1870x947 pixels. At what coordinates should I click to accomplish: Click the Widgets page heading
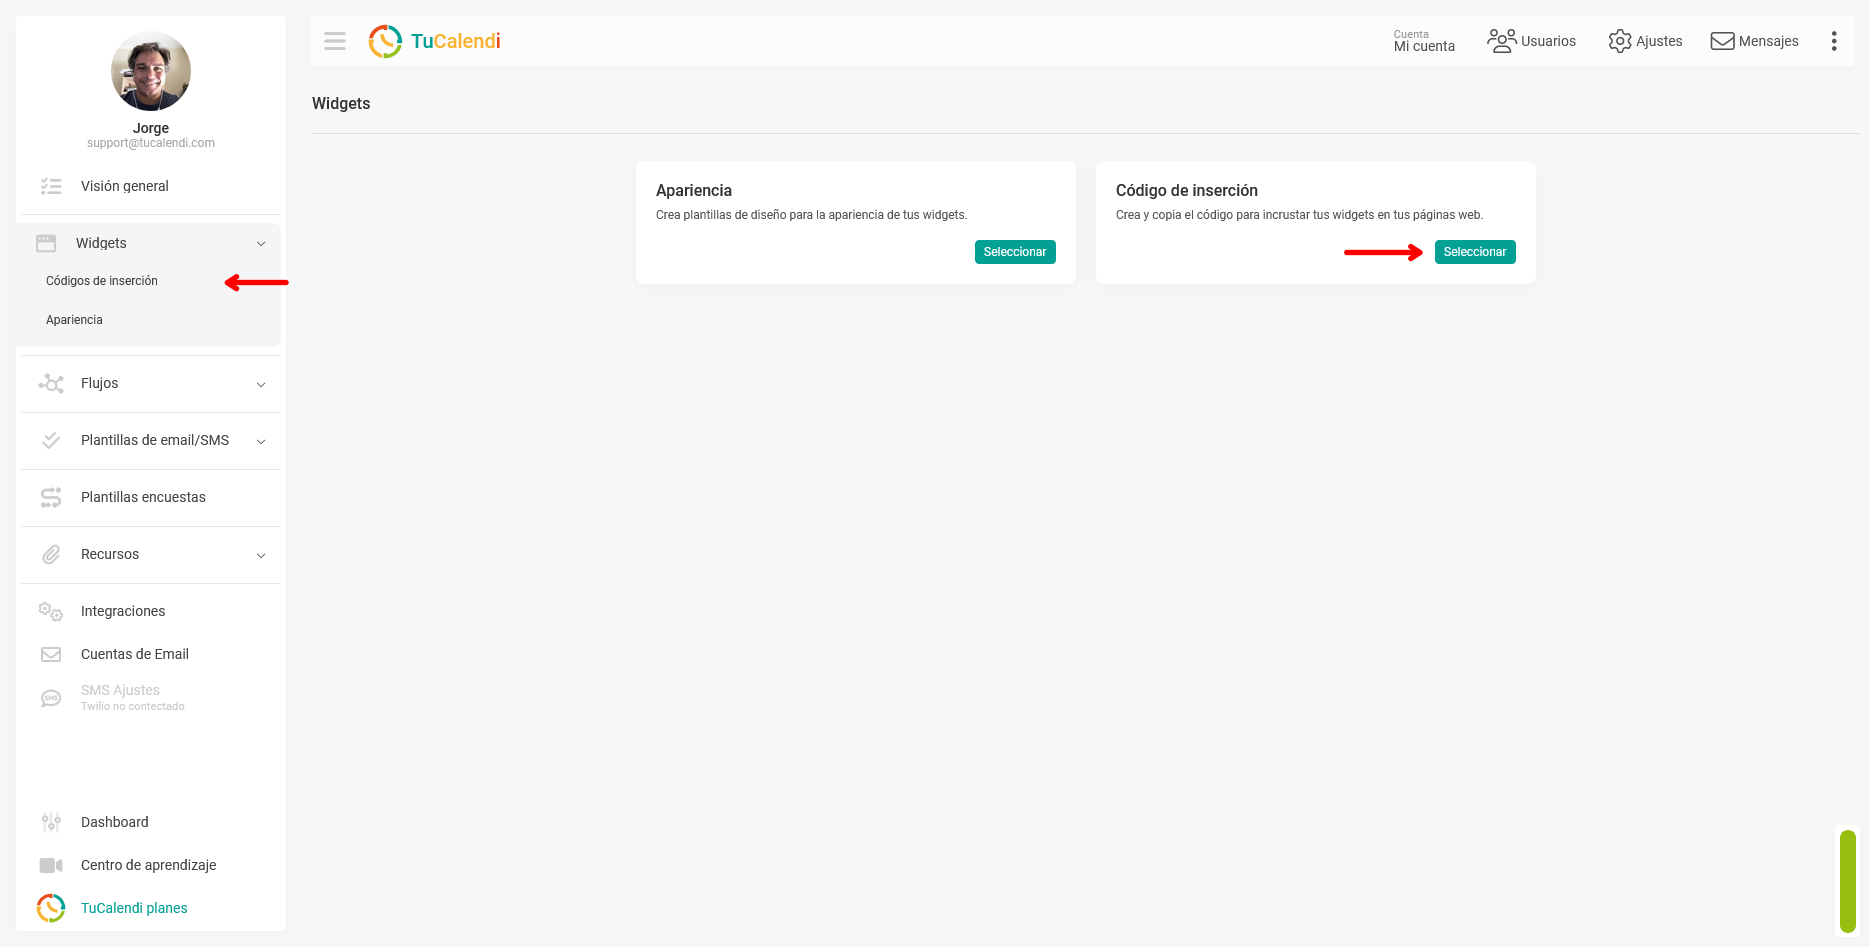341,103
